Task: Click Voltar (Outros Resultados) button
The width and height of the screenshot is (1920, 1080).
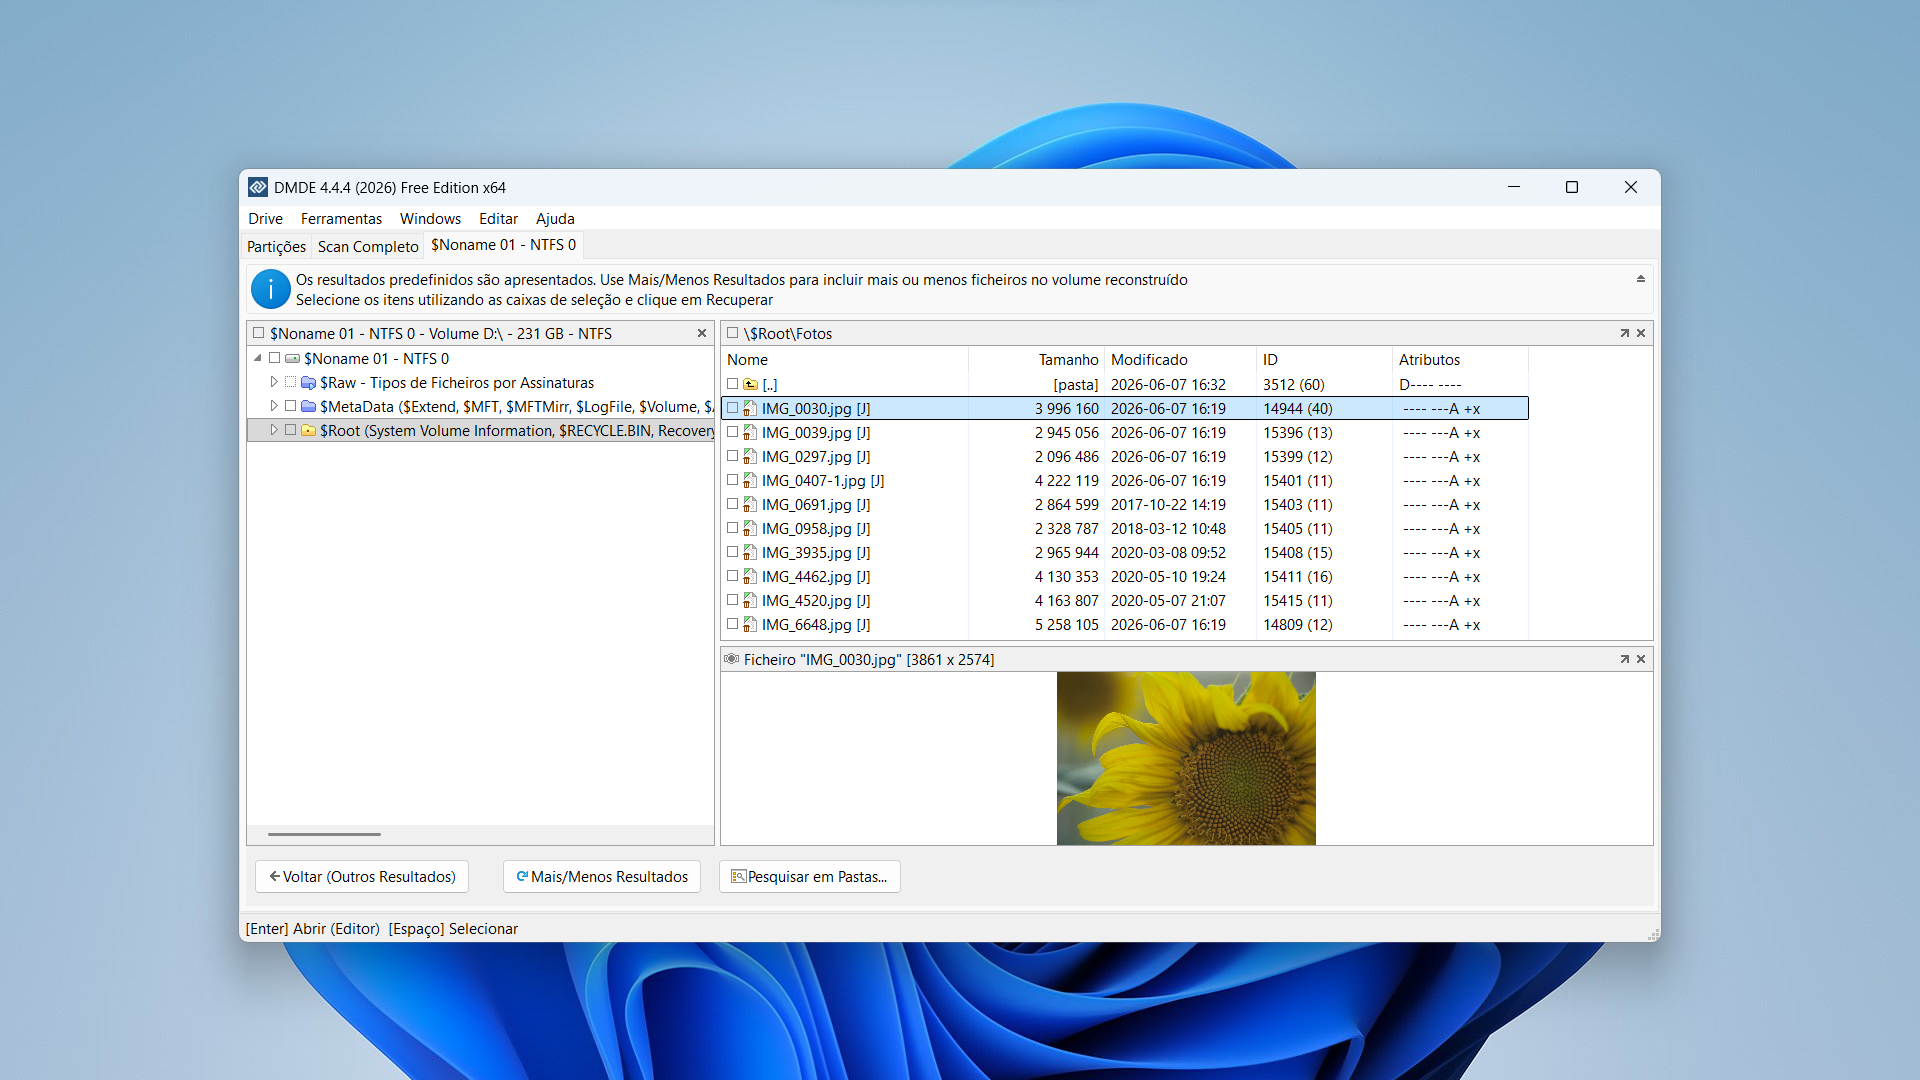Action: (x=362, y=877)
